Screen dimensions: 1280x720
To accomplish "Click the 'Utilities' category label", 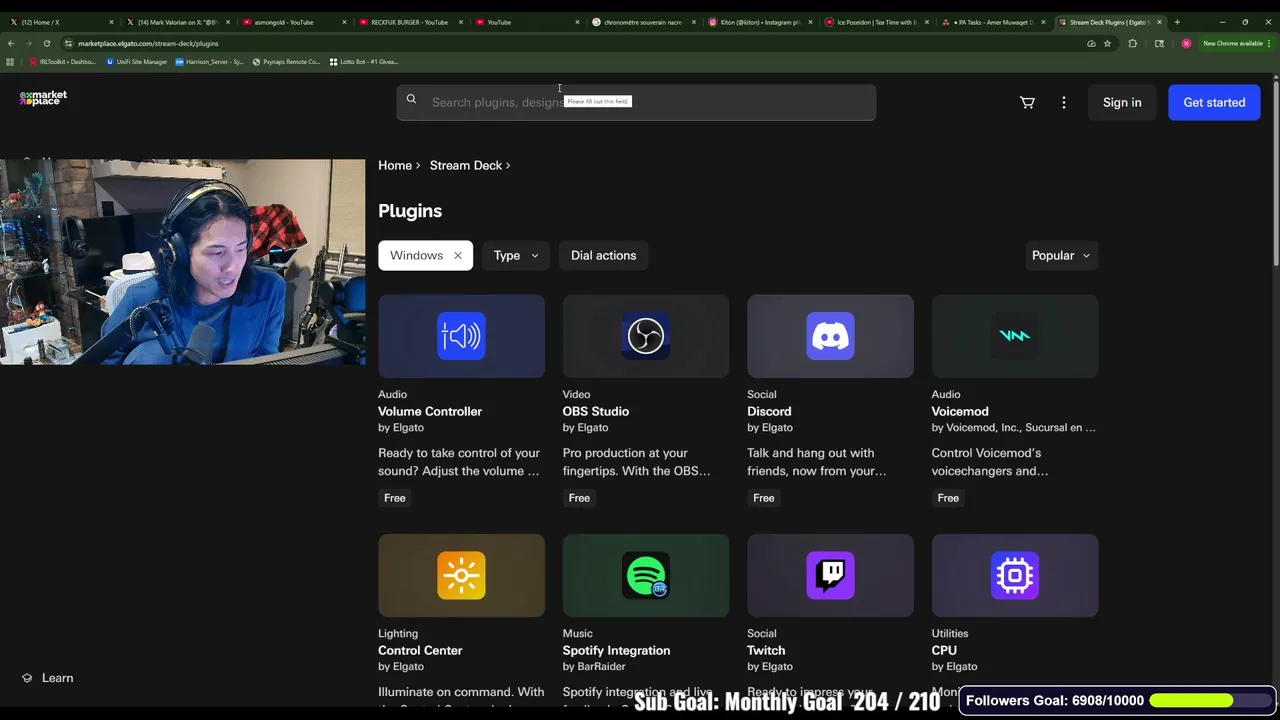I will [950, 633].
